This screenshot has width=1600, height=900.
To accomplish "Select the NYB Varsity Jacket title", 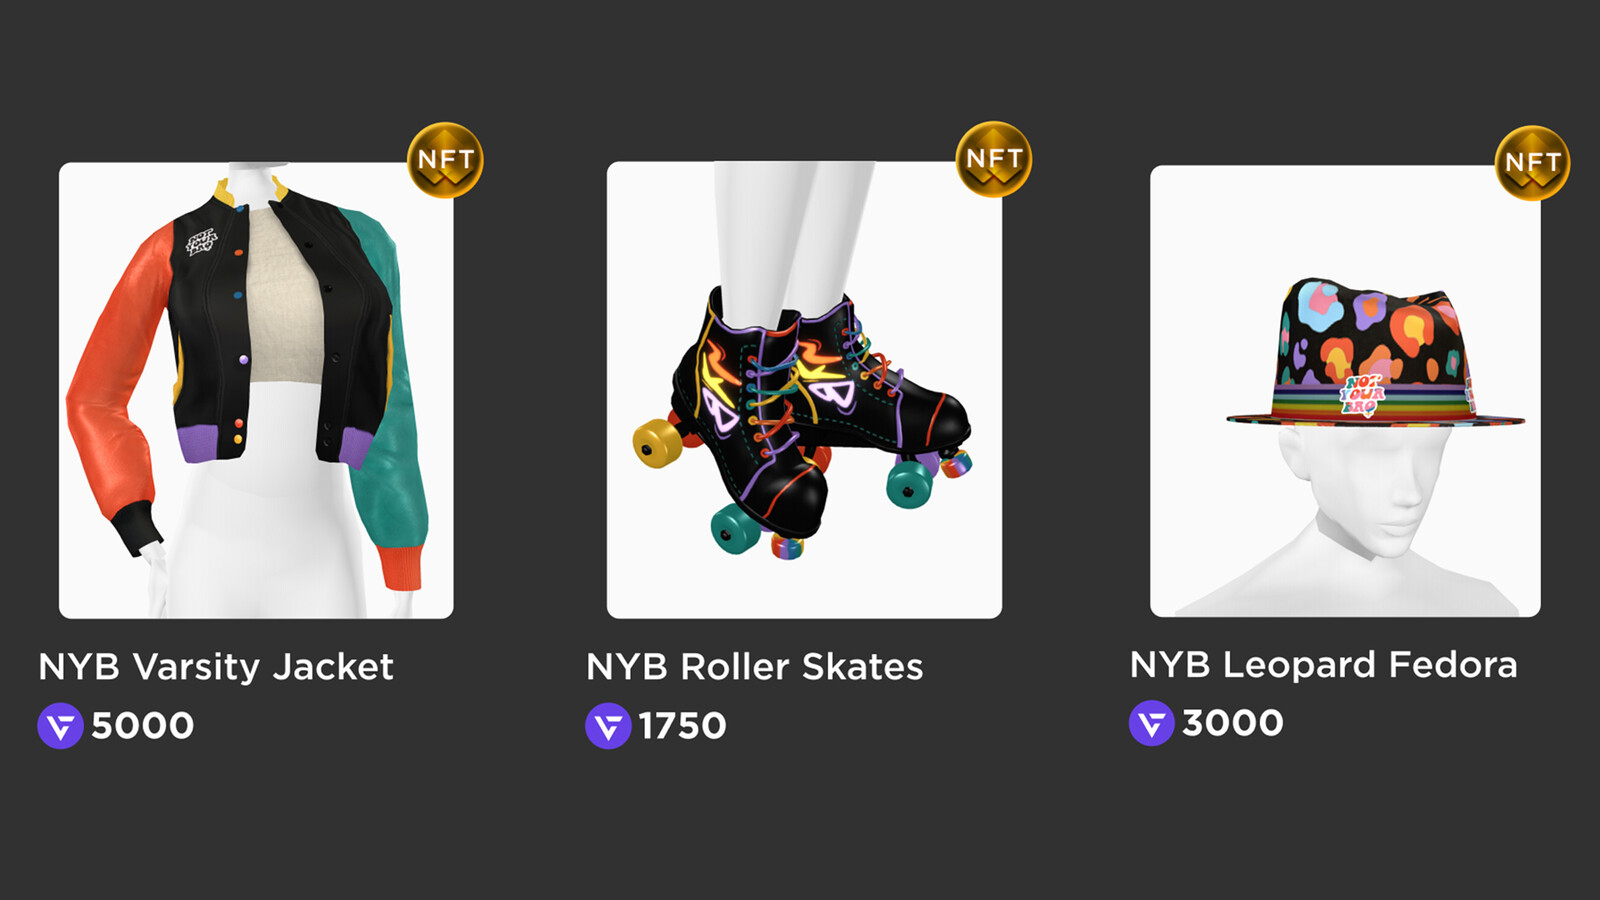I will 216,667.
